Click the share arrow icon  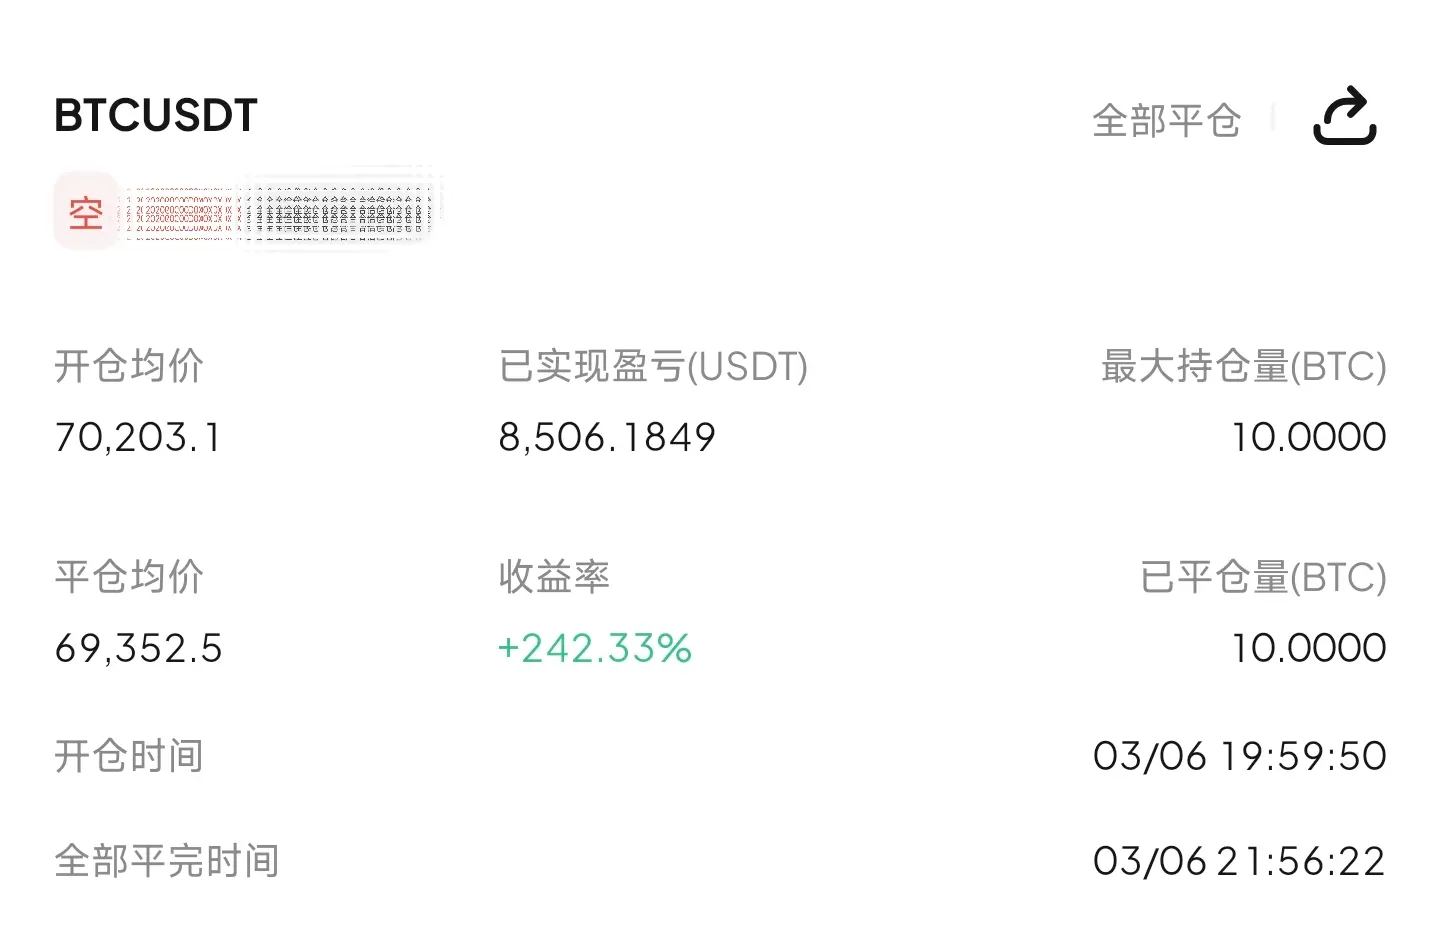coord(1344,117)
